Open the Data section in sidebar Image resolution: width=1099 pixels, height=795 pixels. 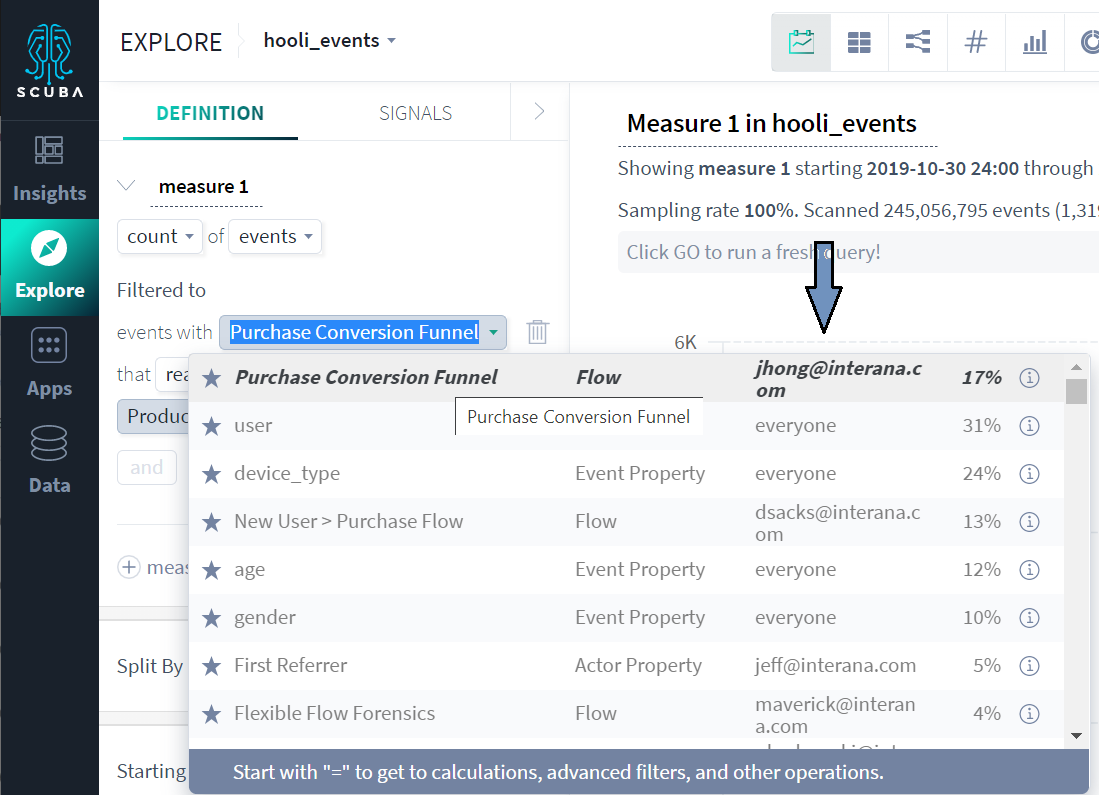point(49,461)
